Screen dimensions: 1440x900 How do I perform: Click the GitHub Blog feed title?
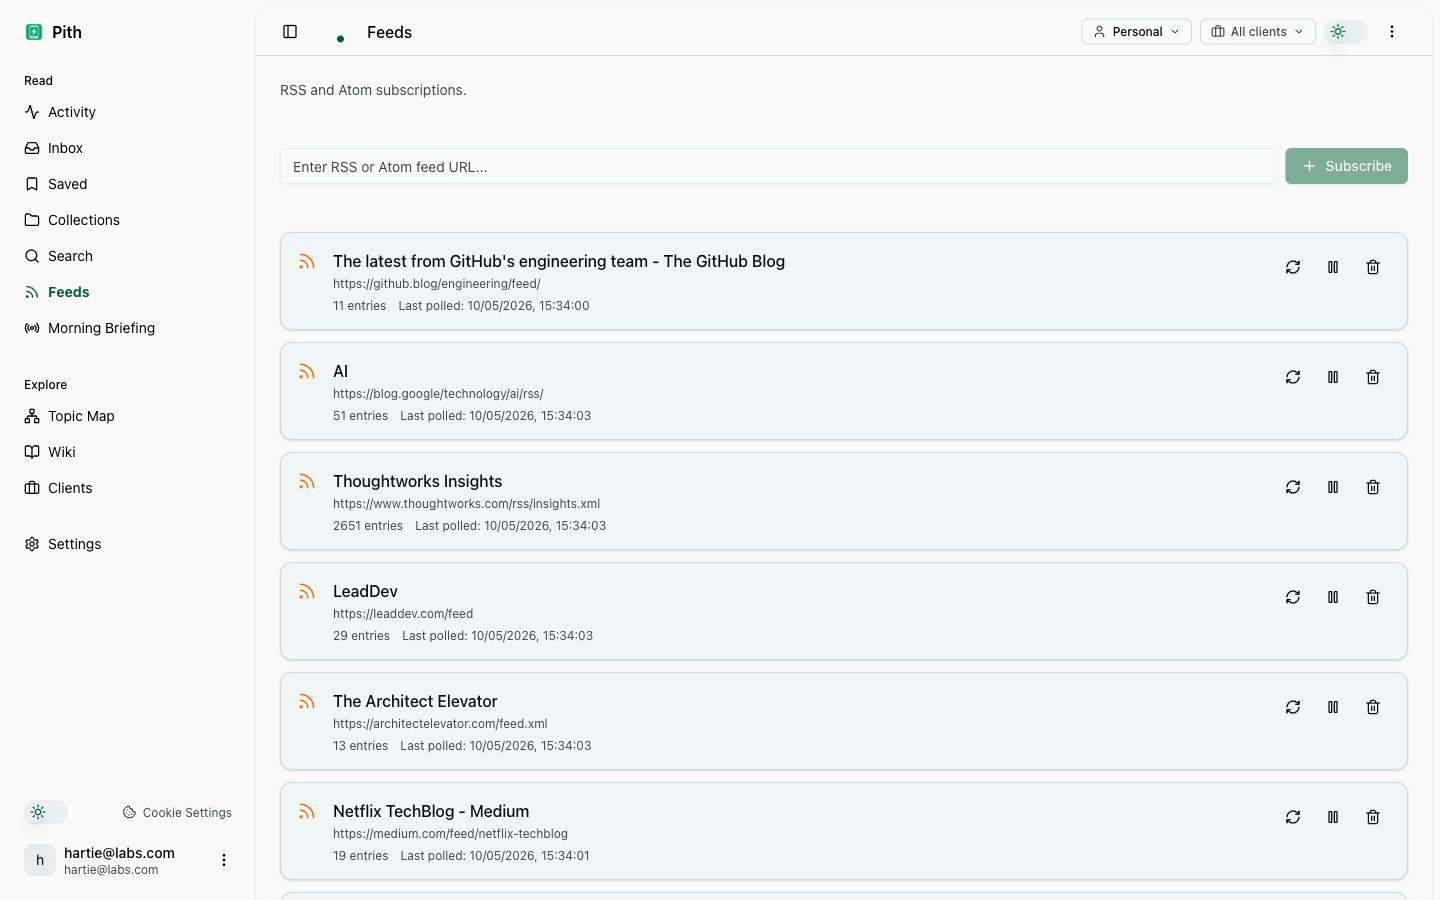[x=559, y=261]
